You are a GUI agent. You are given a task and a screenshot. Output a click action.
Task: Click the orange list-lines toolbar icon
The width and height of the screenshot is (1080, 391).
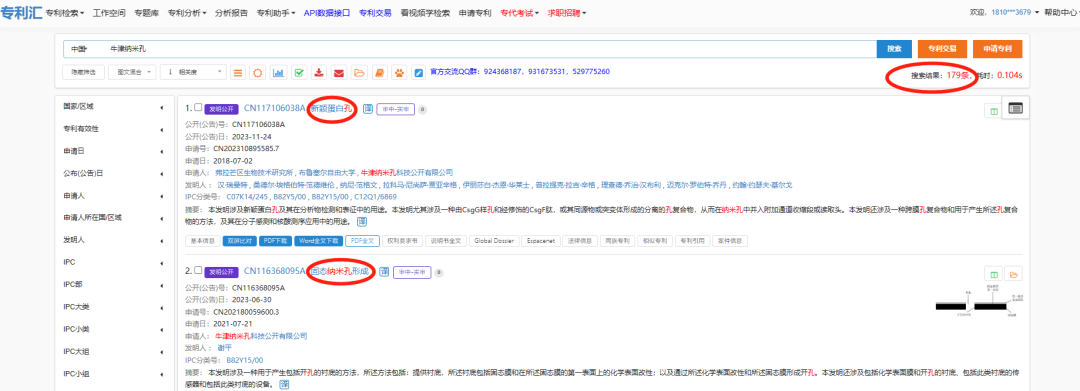pyautogui.click(x=238, y=72)
